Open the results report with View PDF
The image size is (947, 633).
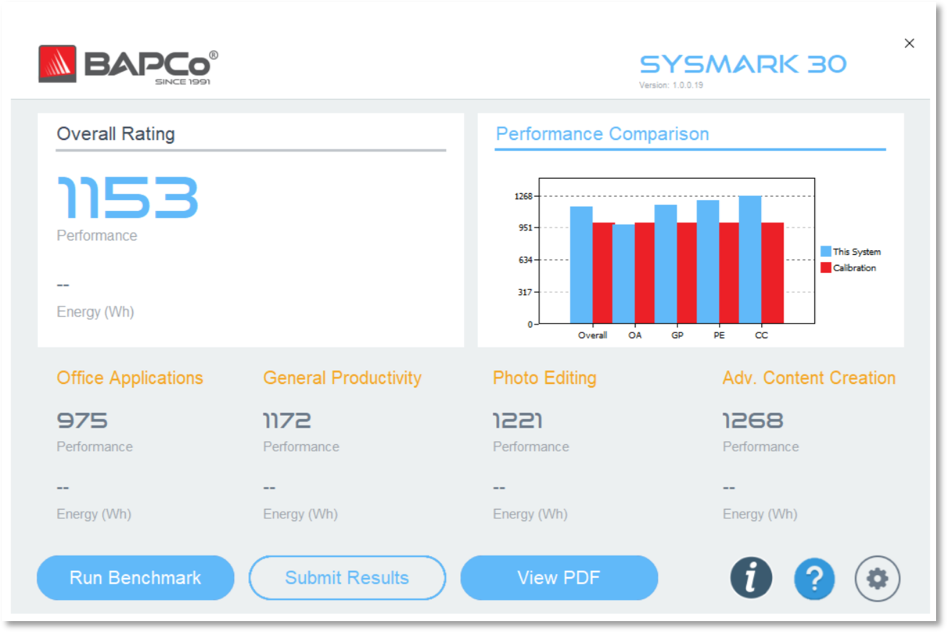click(x=559, y=578)
